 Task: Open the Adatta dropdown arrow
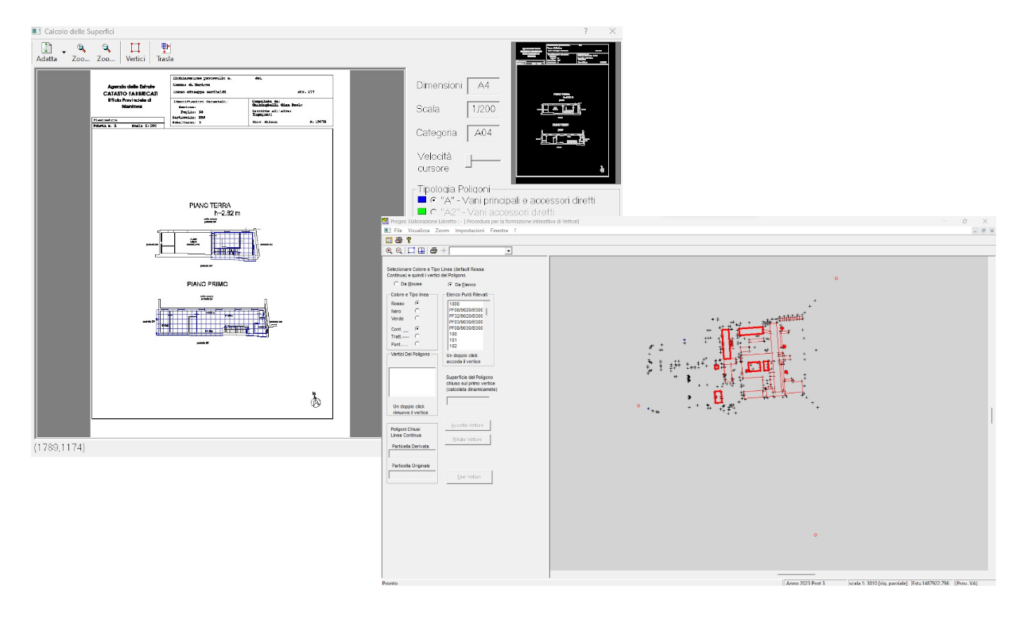click(63, 52)
